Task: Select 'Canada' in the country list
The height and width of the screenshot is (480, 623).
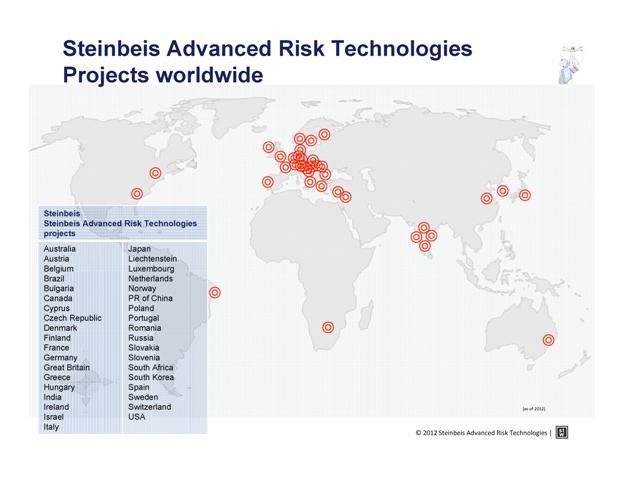Action: click(58, 298)
